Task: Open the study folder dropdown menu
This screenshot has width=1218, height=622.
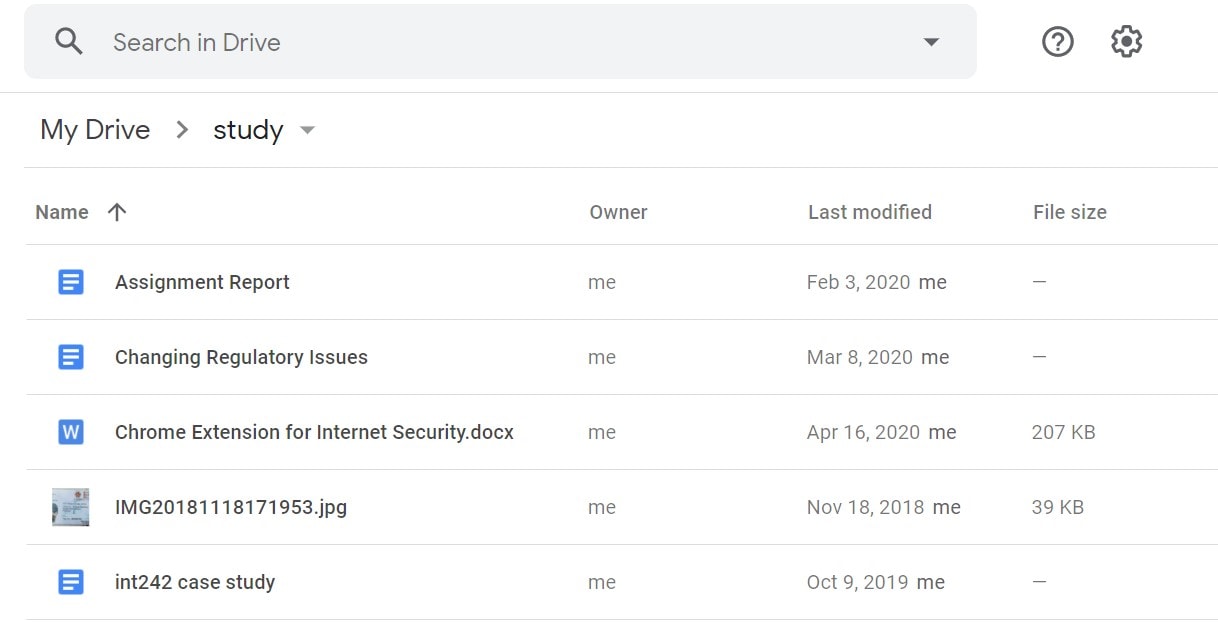Action: 307,130
